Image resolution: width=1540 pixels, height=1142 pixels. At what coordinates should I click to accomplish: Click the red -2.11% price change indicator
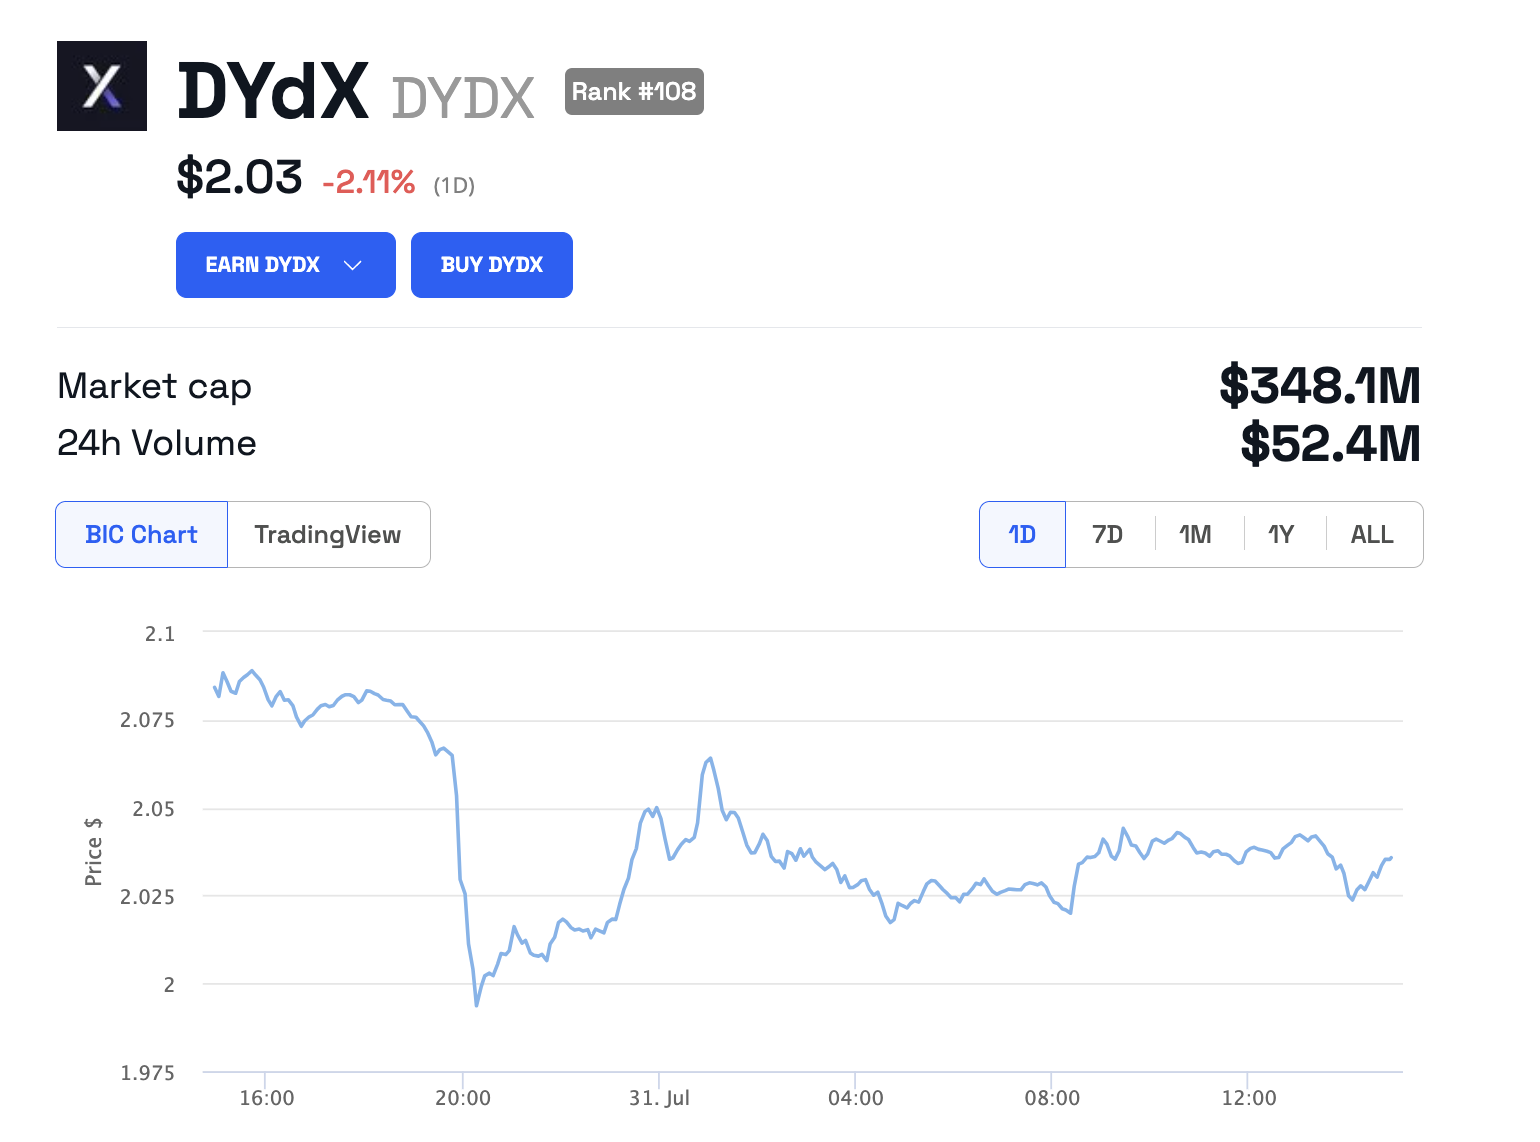tap(368, 183)
